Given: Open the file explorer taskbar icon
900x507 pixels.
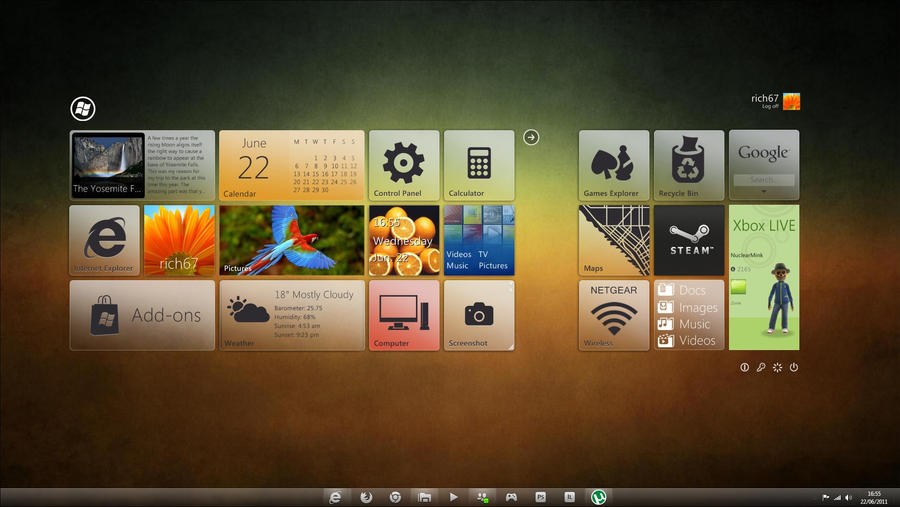Looking at the screenshot, I should tap(424, 497).
